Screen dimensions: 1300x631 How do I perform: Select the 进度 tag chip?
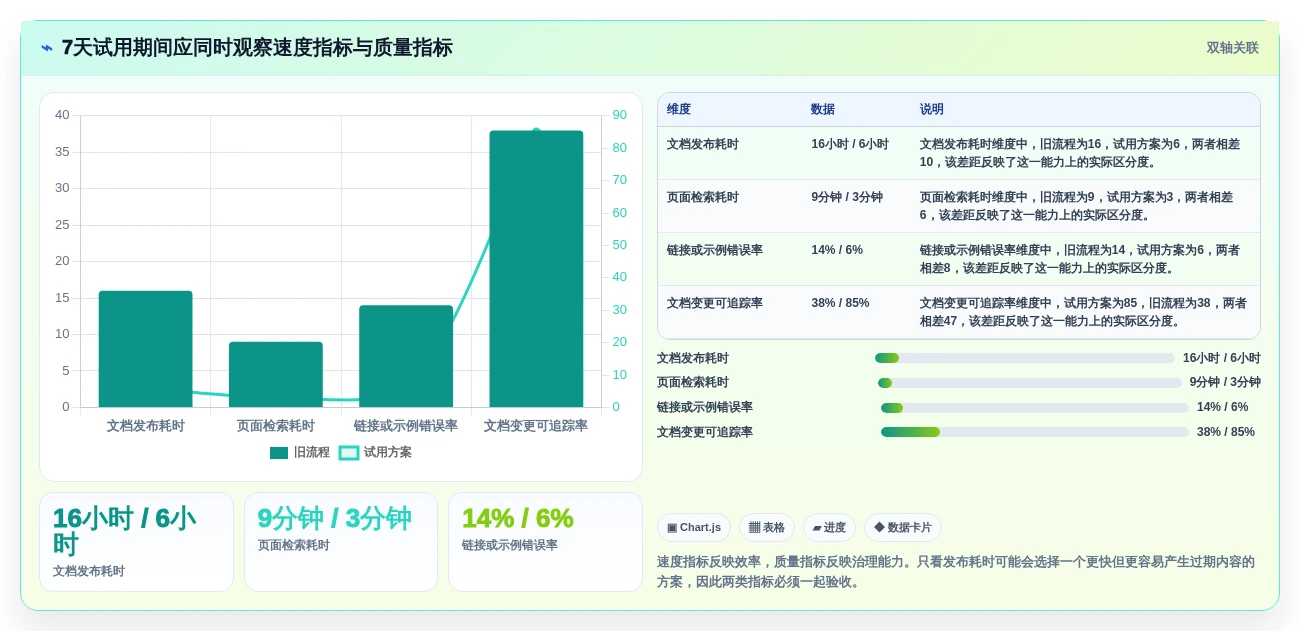pyautogui.click(x=829, y=527)
